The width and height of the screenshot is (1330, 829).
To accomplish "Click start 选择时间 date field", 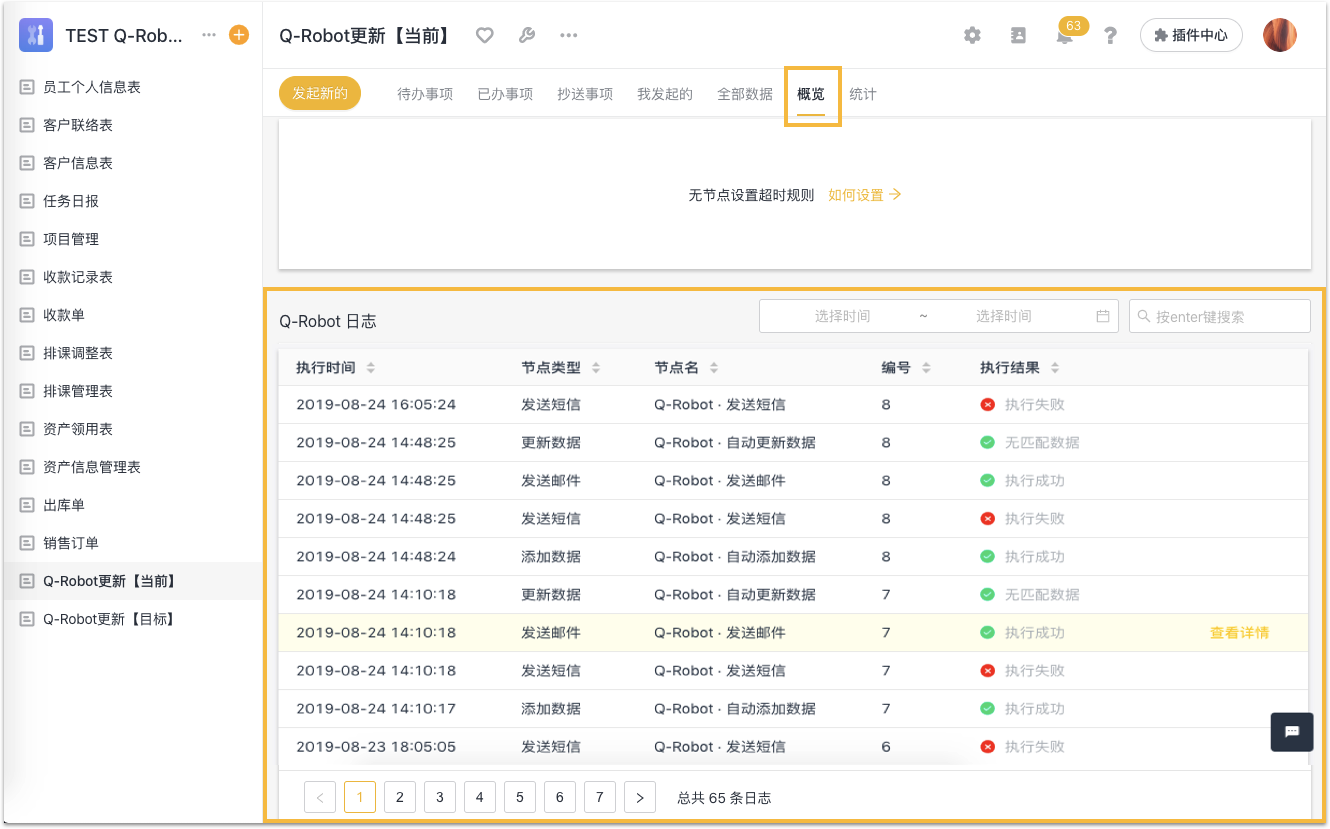I will coord(842,316).
